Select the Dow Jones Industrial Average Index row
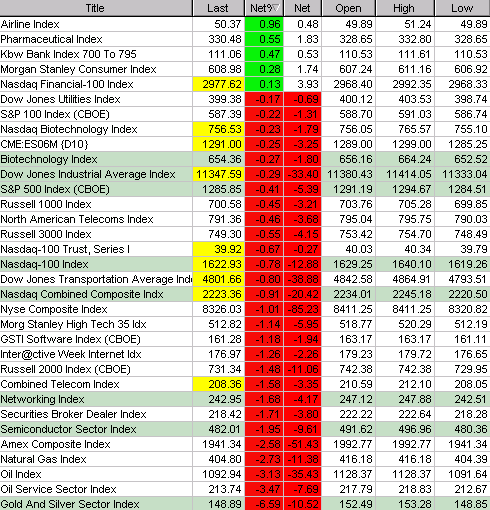 (x=245, y=174)
